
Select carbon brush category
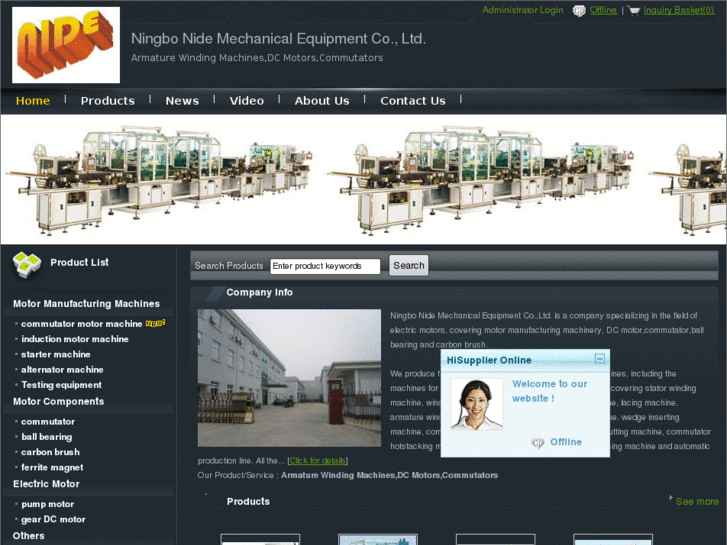coord(50,452)
